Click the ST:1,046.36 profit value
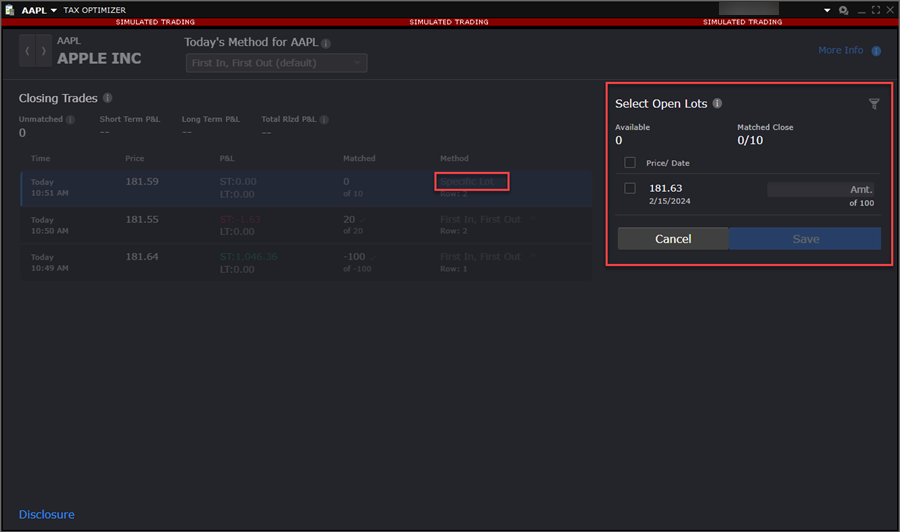Image resolution: width=900 pixels, height=532 pixels. click(x=249, y=257)
